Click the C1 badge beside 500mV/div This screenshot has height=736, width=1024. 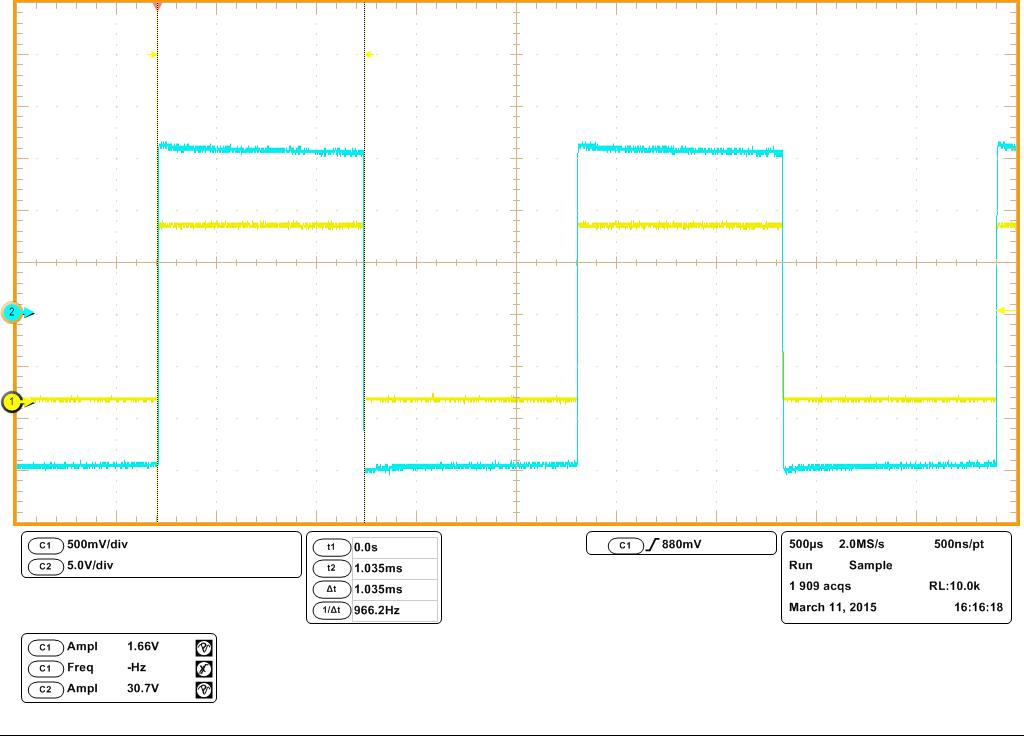[45, 545]
